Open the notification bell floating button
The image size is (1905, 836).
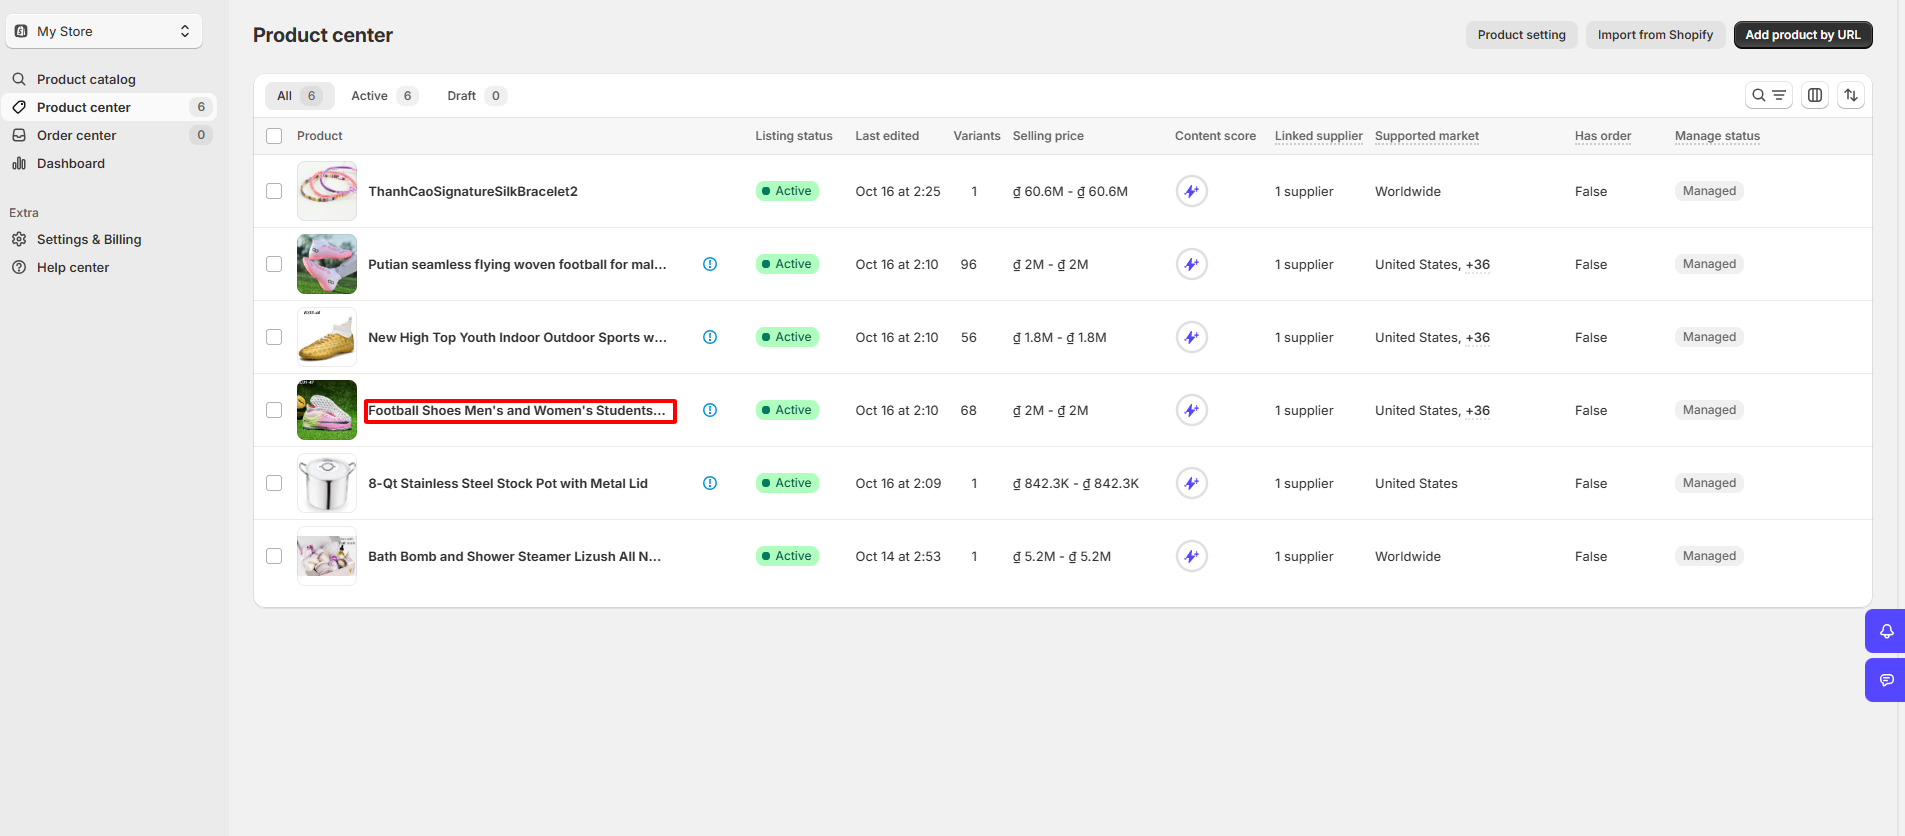tap(1886, 631)
